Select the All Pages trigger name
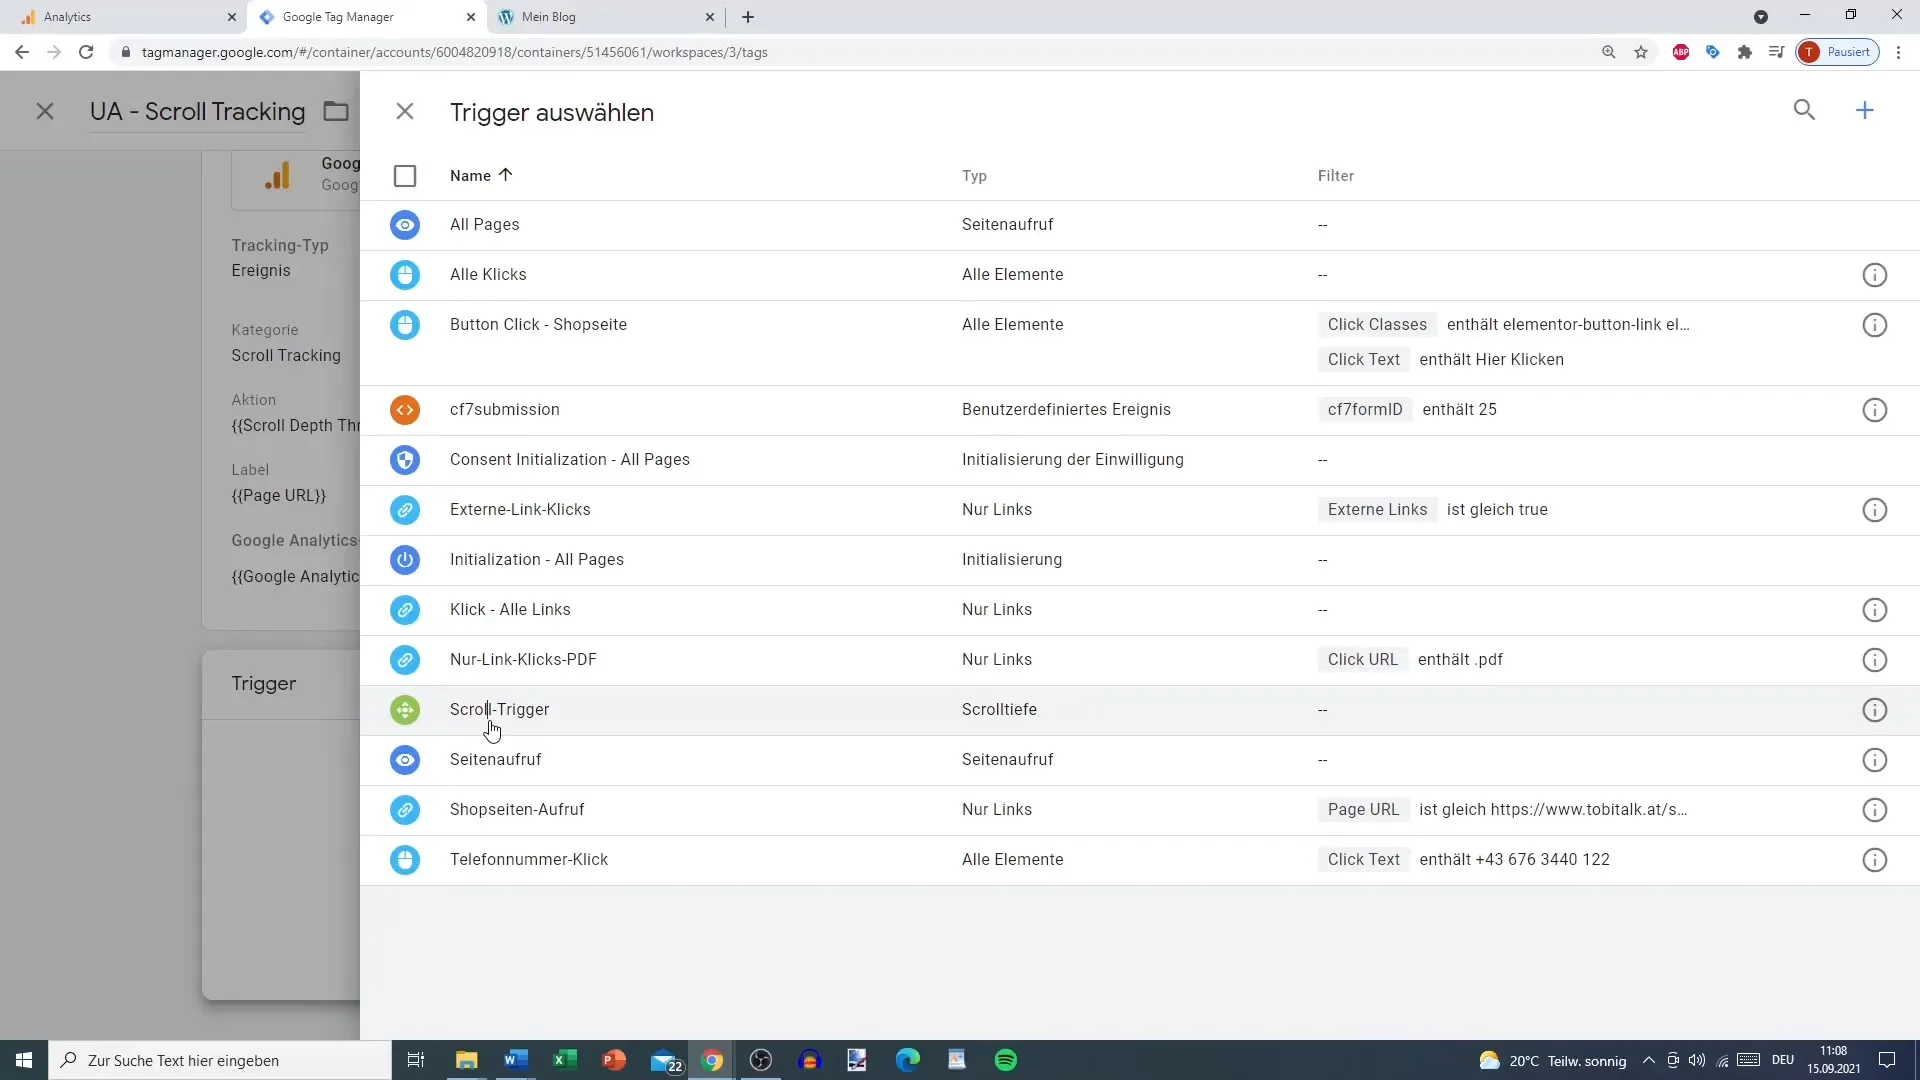The width and height of the screenshot is (1920, 1080). tap(484, 224)
